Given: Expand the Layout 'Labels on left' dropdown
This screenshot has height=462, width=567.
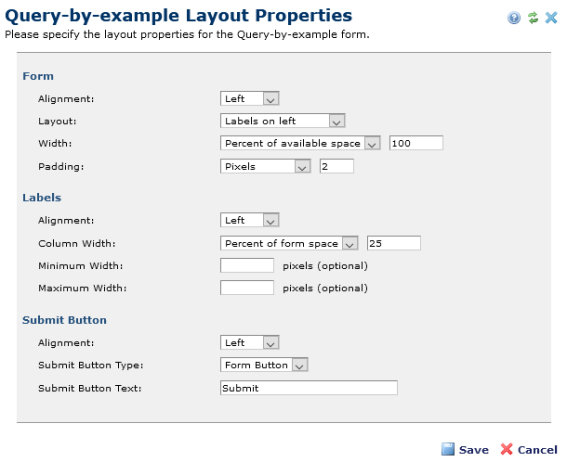Looking at the screenshot, I should point(282,121).
